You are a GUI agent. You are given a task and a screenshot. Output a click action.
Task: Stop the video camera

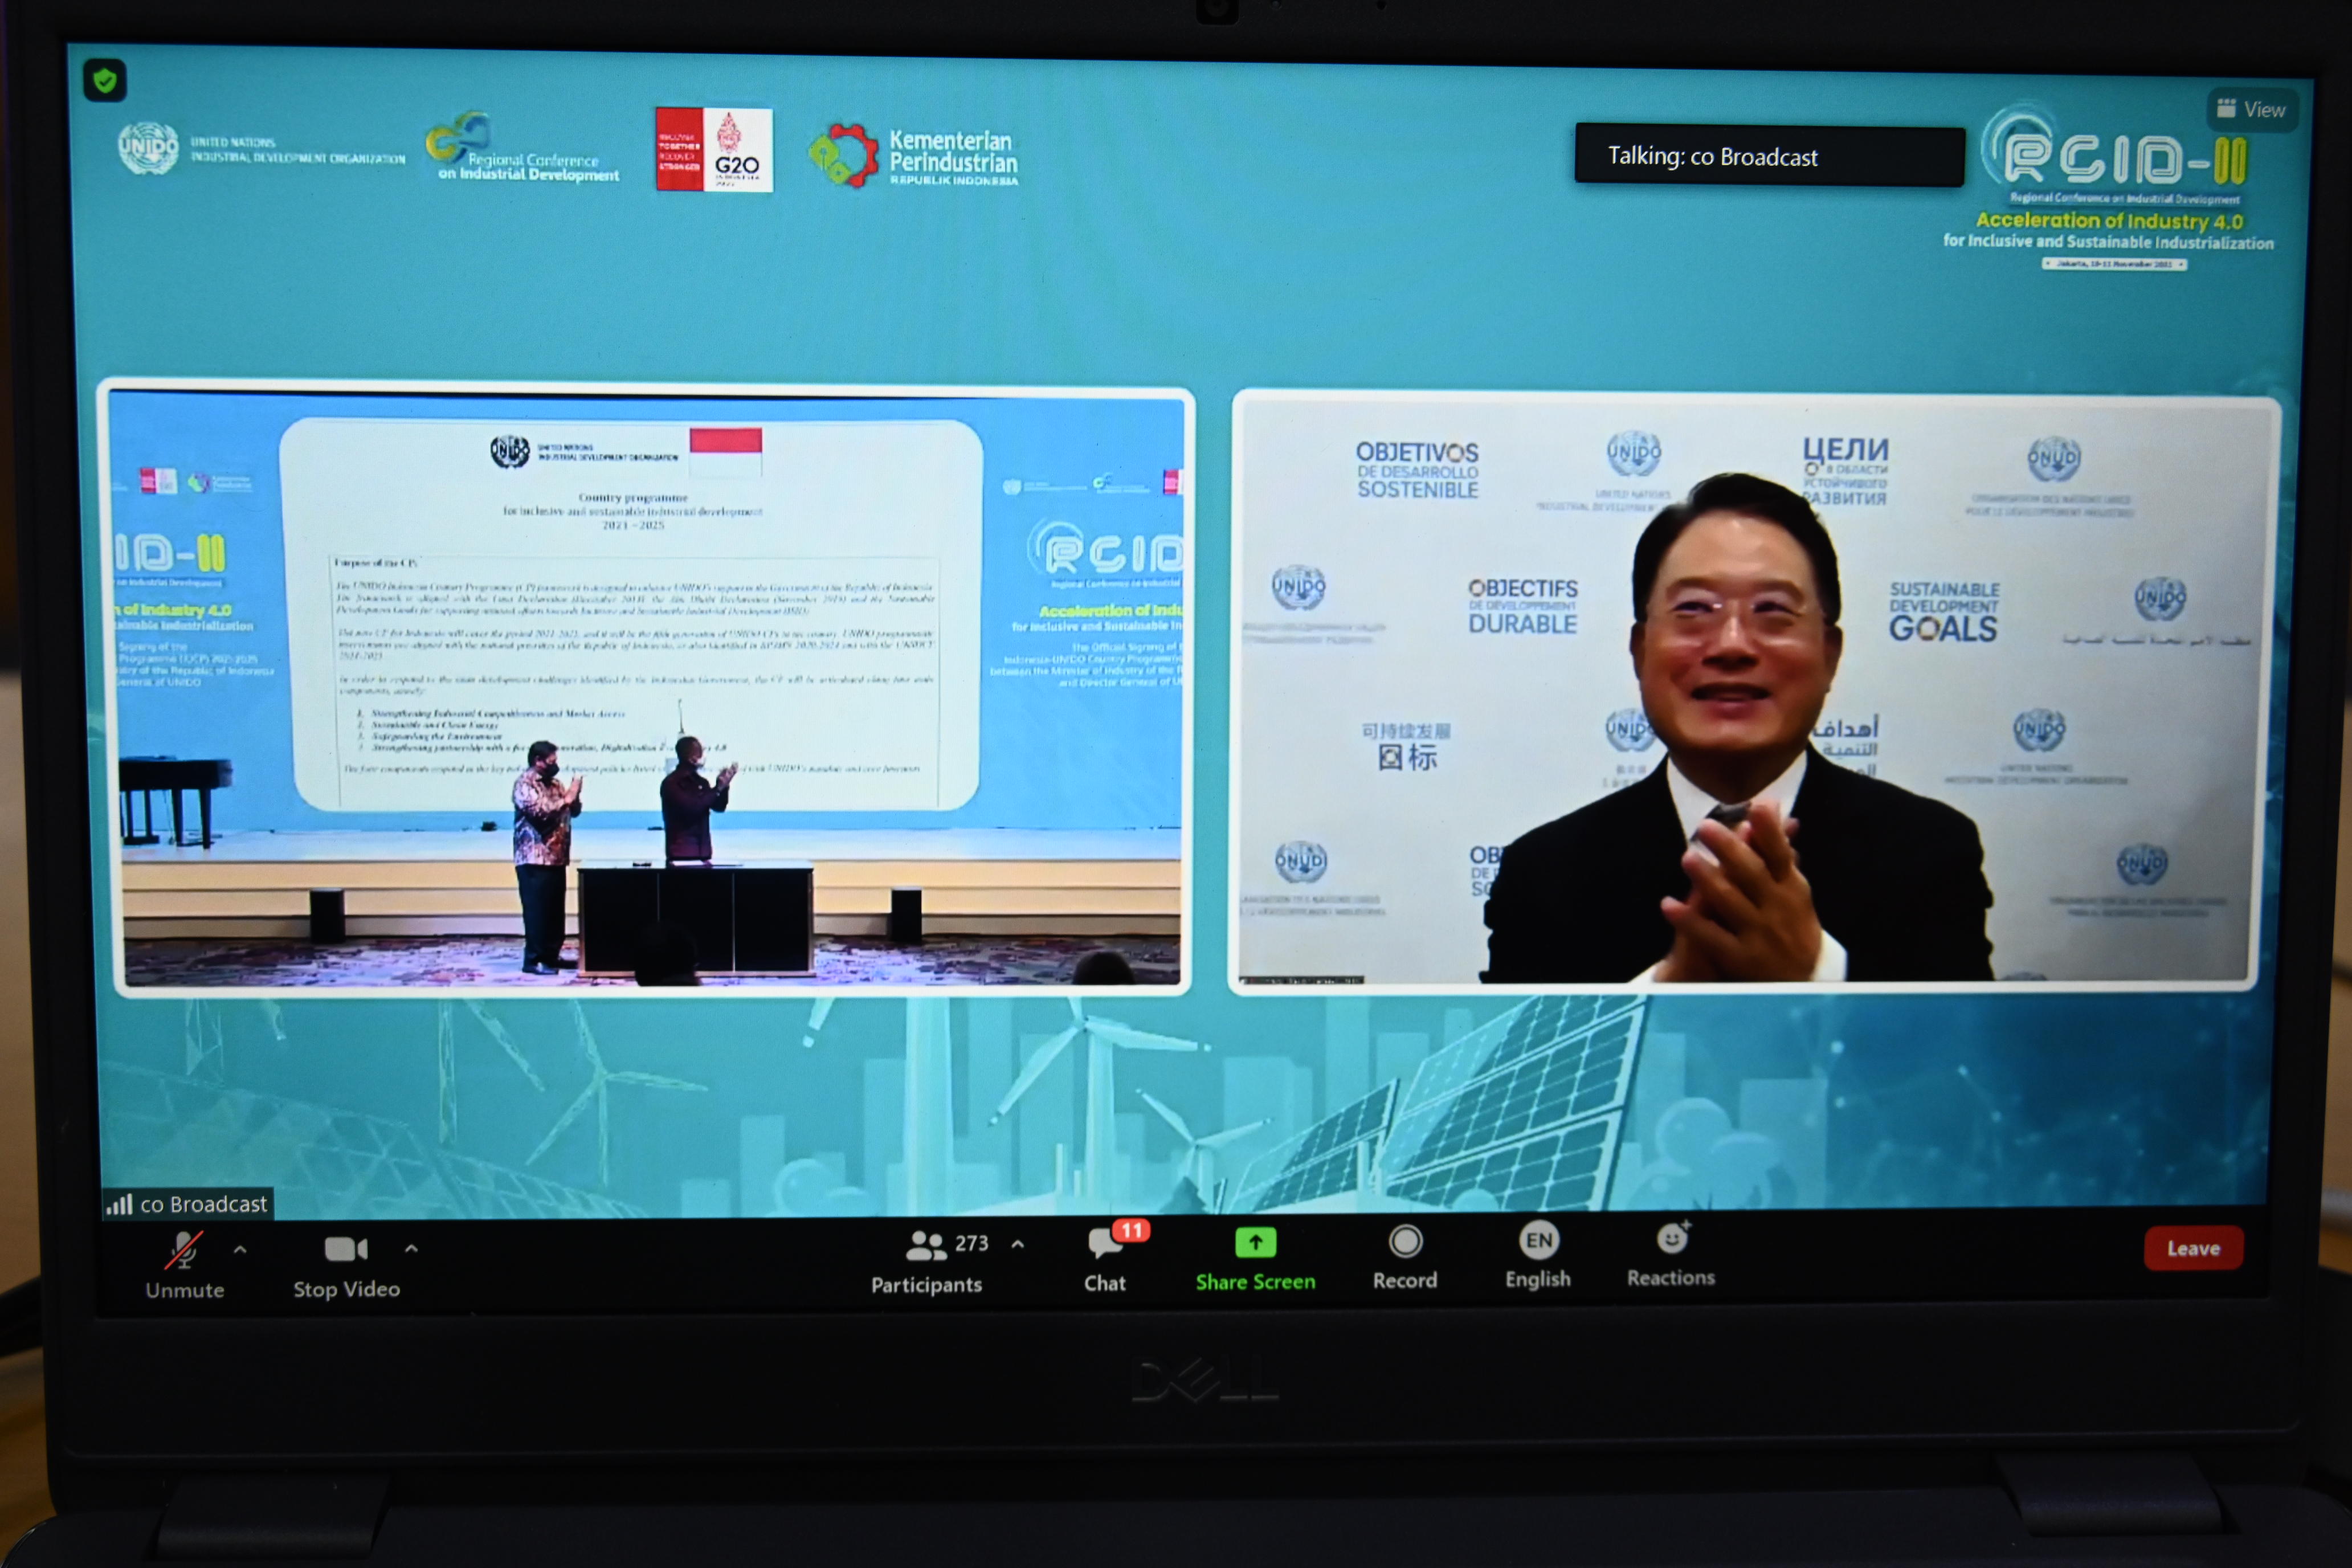pyautogui.click(x=346, y=1266)
